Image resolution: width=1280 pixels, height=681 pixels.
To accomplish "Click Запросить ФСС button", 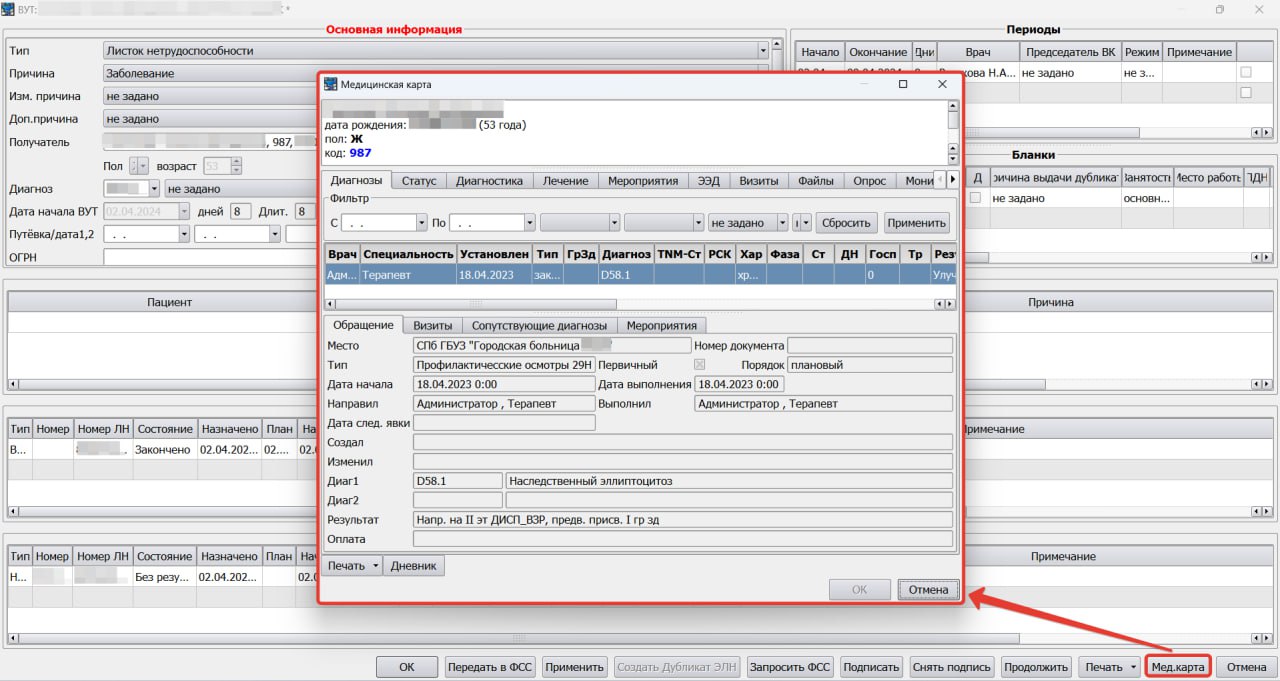I will pyautogui.click(x=790, y=667).
